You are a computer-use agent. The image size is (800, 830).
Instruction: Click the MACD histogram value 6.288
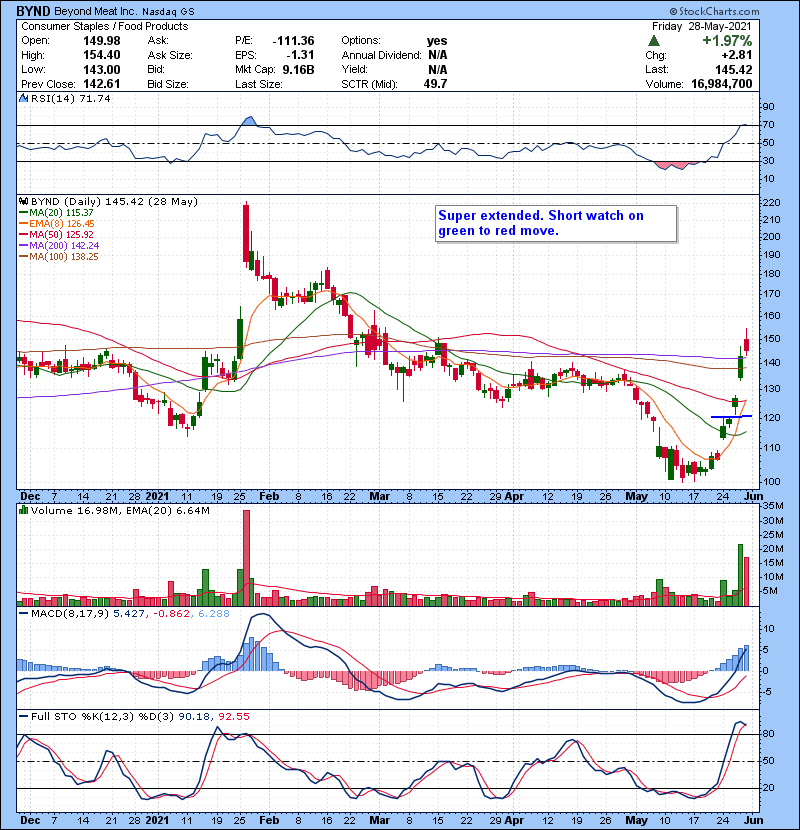coord(214,614)
